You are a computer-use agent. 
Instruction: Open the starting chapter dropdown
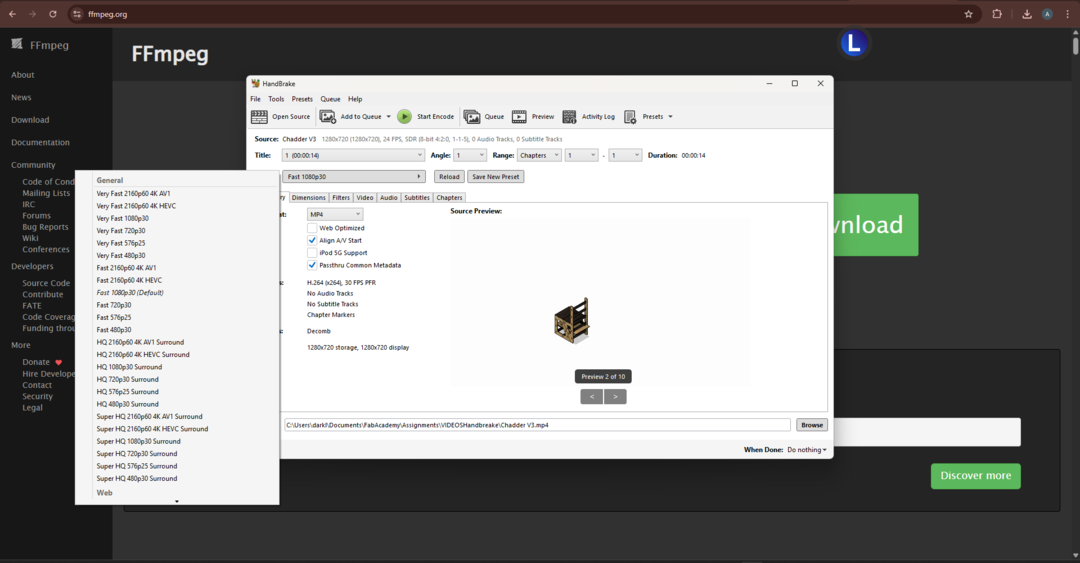(581, 155)
